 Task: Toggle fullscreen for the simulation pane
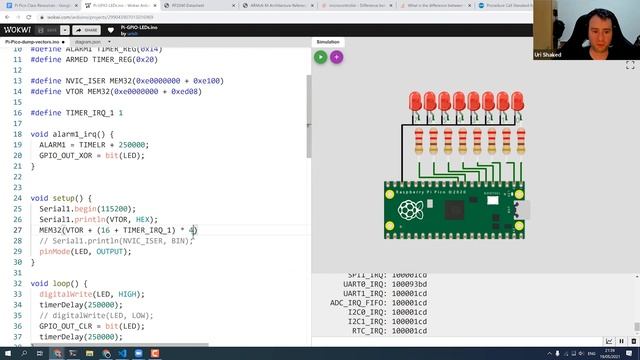(x=630, y=65)
